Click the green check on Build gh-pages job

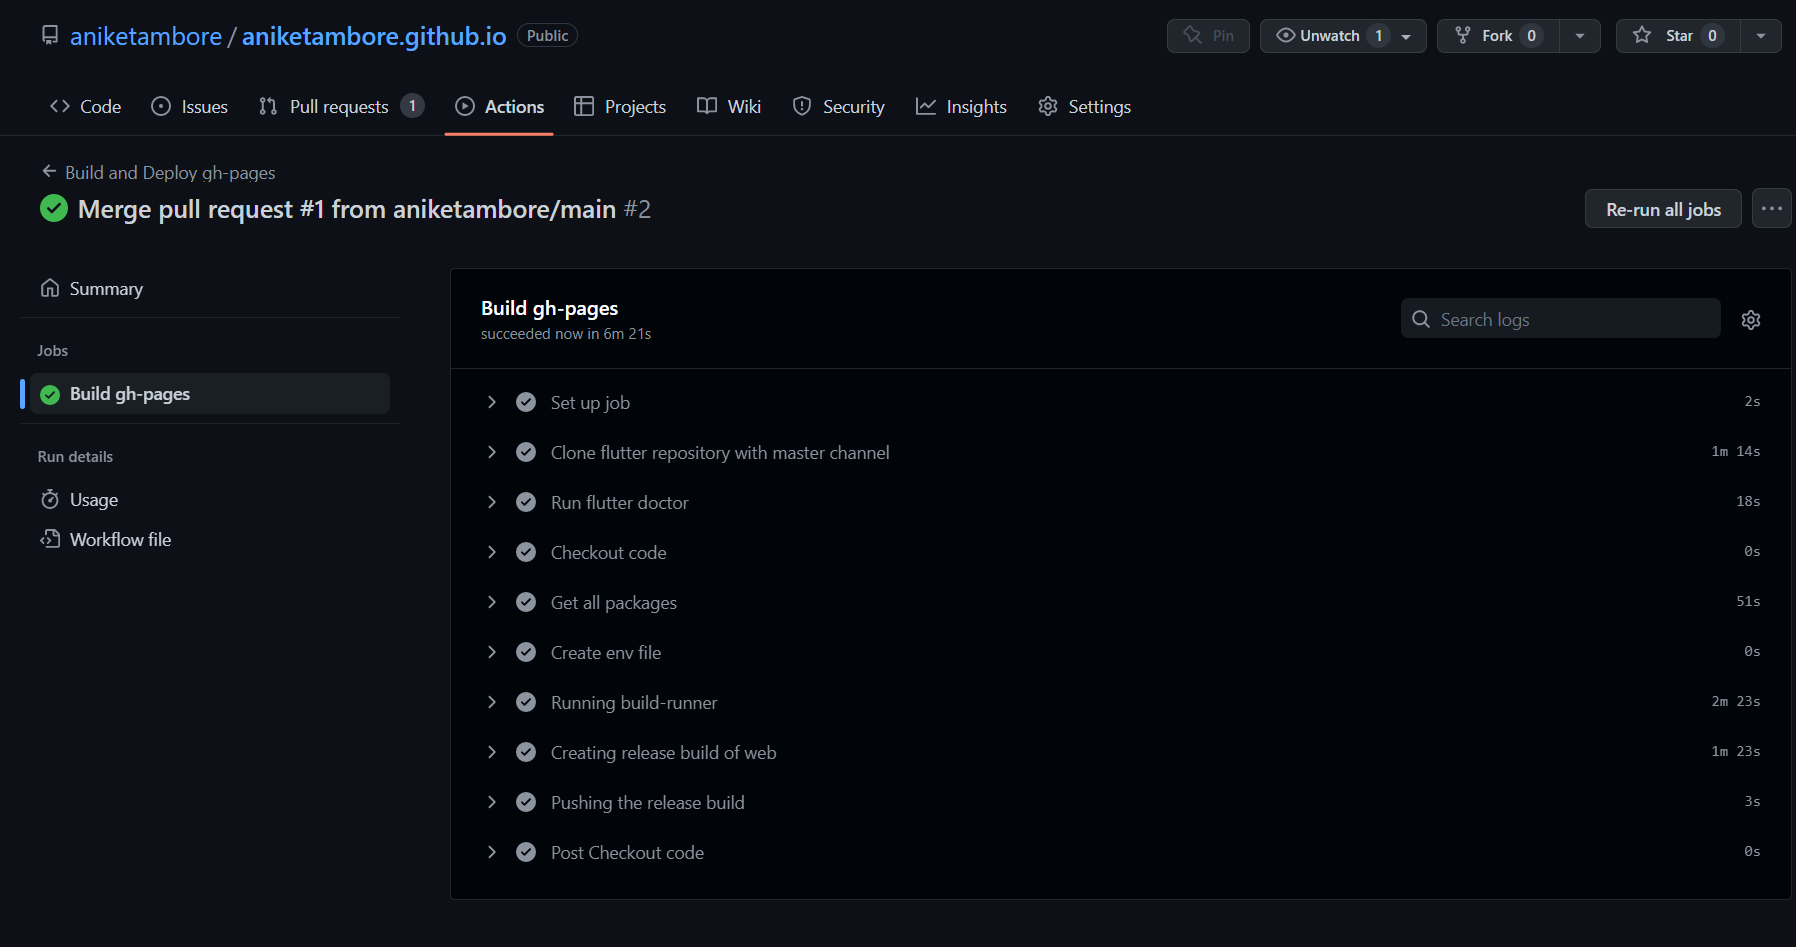50,395
